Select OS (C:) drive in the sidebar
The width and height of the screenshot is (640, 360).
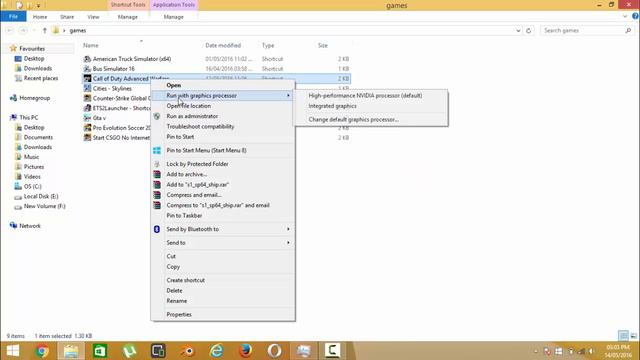pos(32,187)
